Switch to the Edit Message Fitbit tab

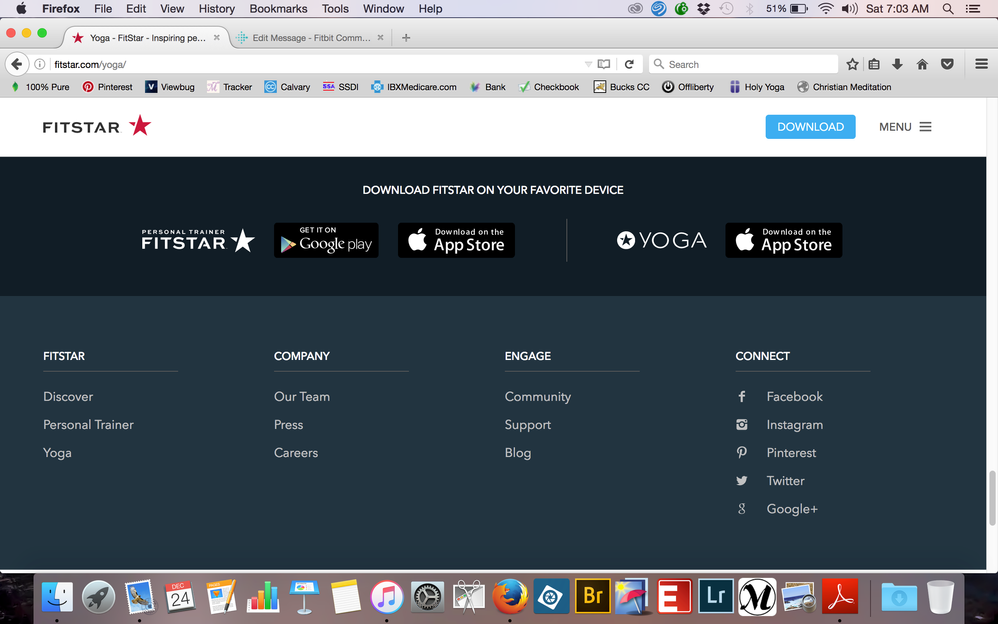point(309,38)
